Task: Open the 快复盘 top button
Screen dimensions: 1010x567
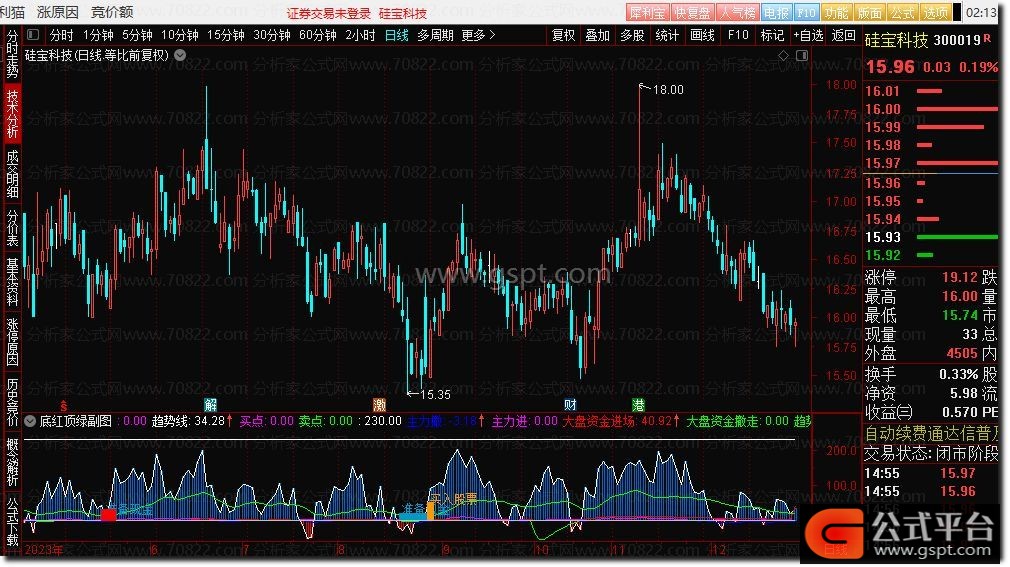Action: click(692, 13)
